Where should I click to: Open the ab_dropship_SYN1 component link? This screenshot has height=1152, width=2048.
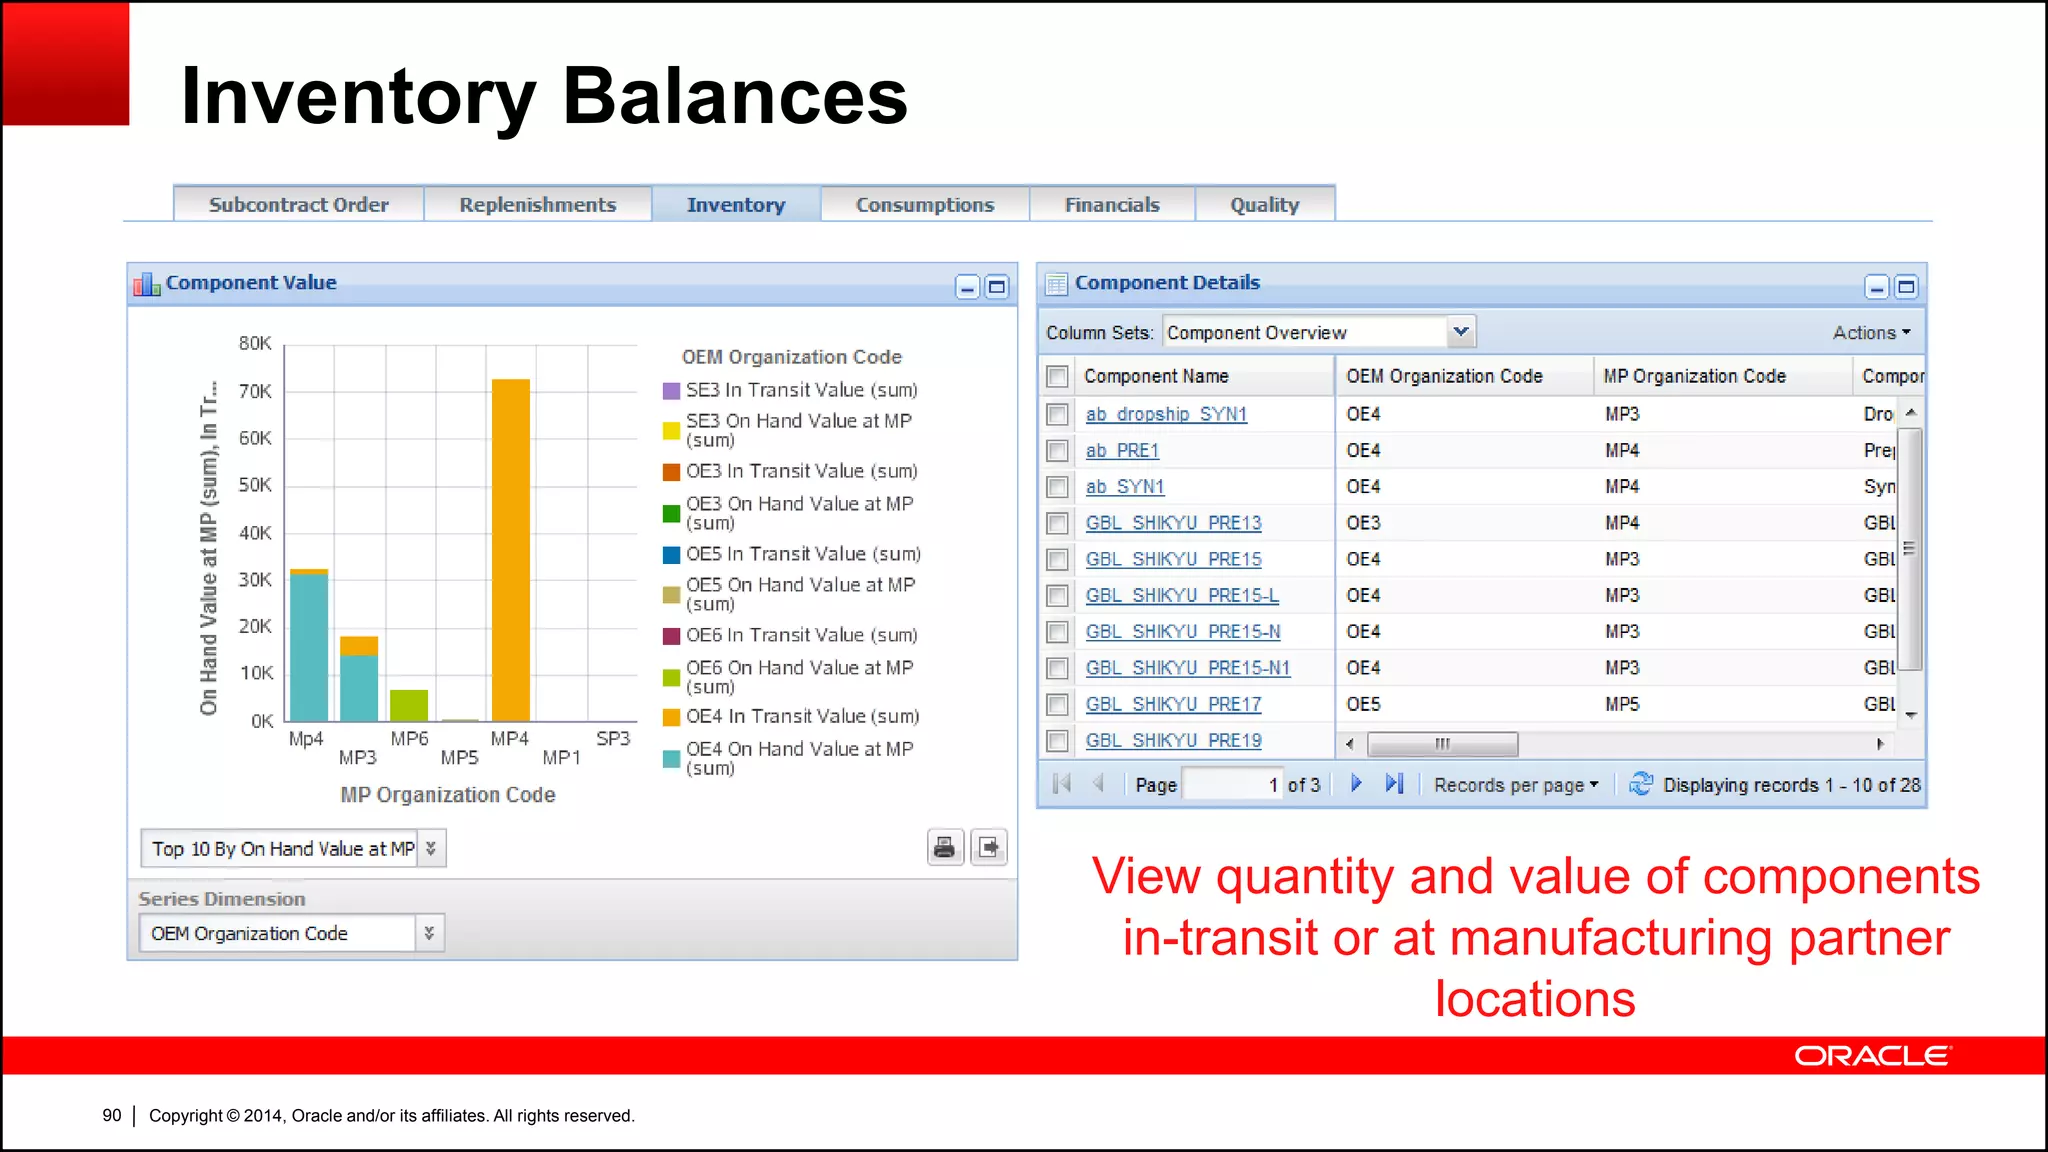pos(1166,414)
